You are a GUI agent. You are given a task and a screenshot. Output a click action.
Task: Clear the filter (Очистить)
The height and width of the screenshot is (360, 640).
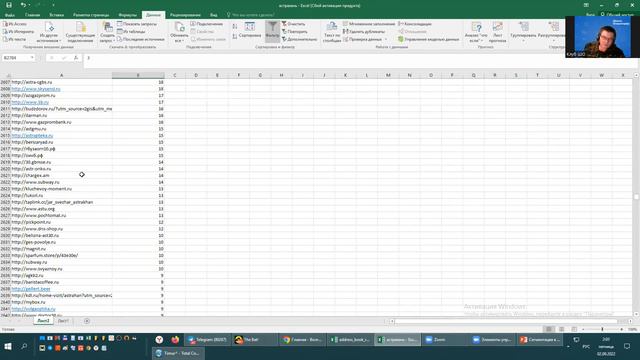[x=294, y=24]
